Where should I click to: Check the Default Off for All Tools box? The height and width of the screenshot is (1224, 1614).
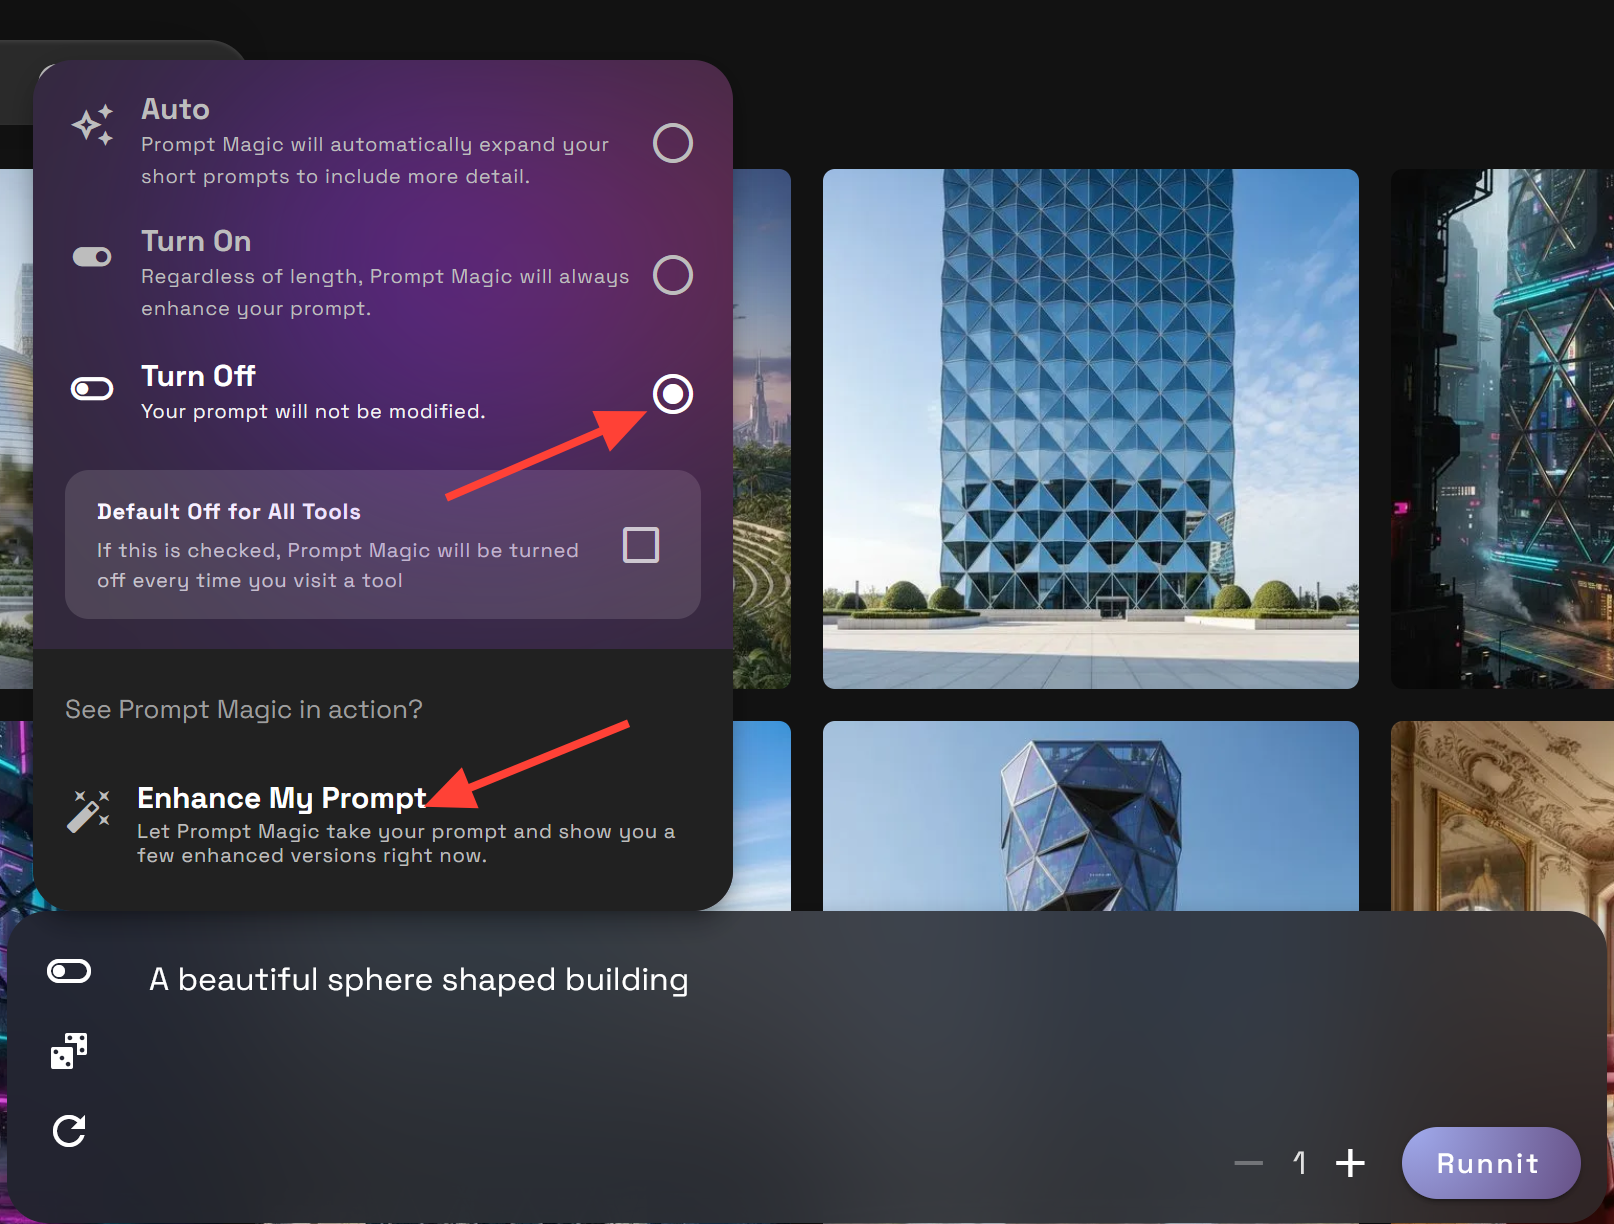(640, 545)
